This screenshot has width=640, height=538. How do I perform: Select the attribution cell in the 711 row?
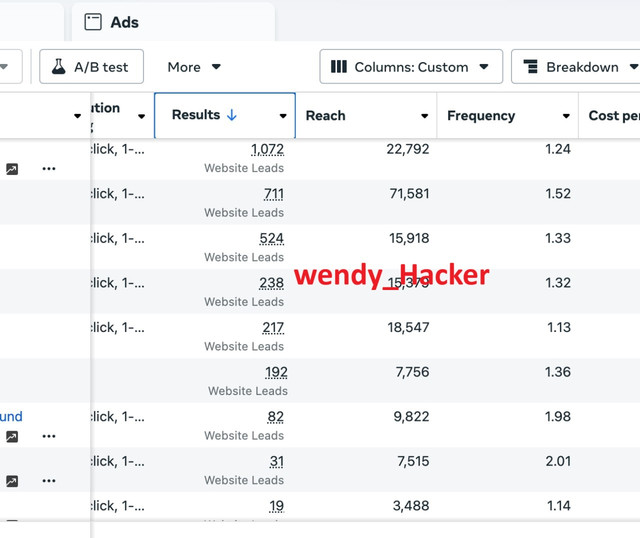(x=118, y=193)
